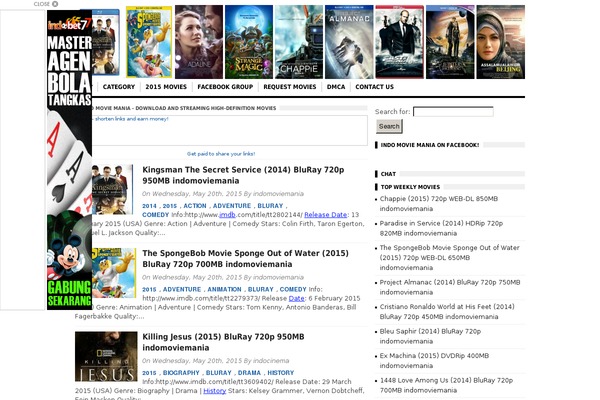Open Cristiano Ronaldo World at His Feet link
Image resolution: width=600 pixels, height=400 pixels.
pyautogui.click(x=447, y=312)
